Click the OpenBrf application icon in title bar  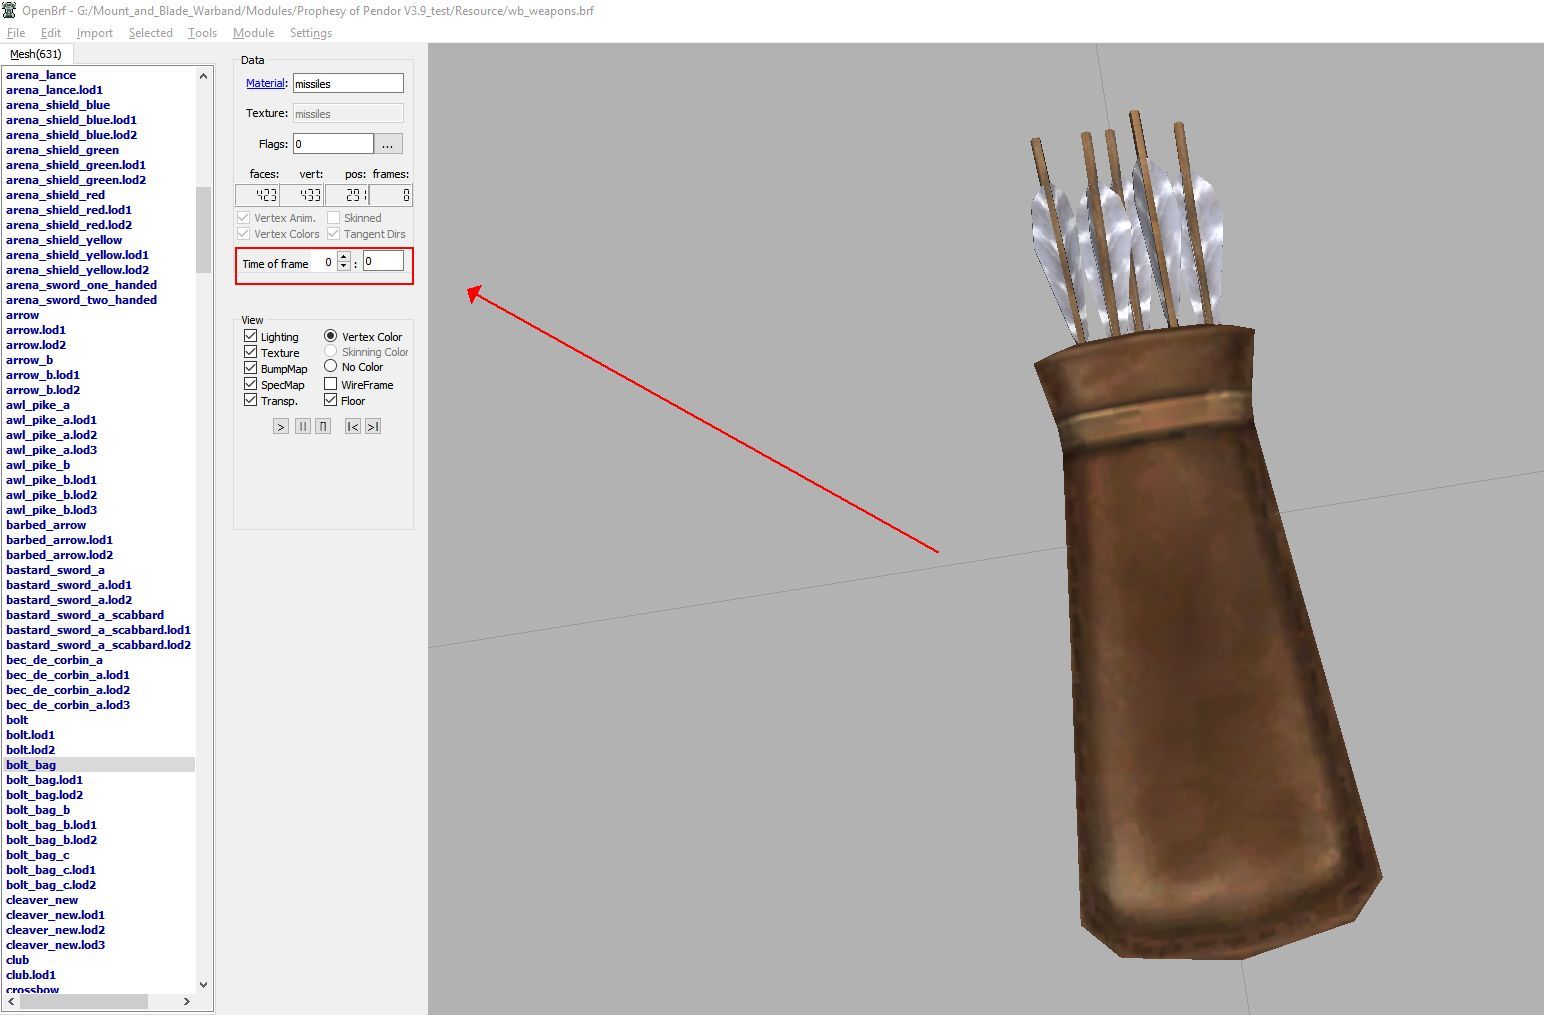(9, 10)
